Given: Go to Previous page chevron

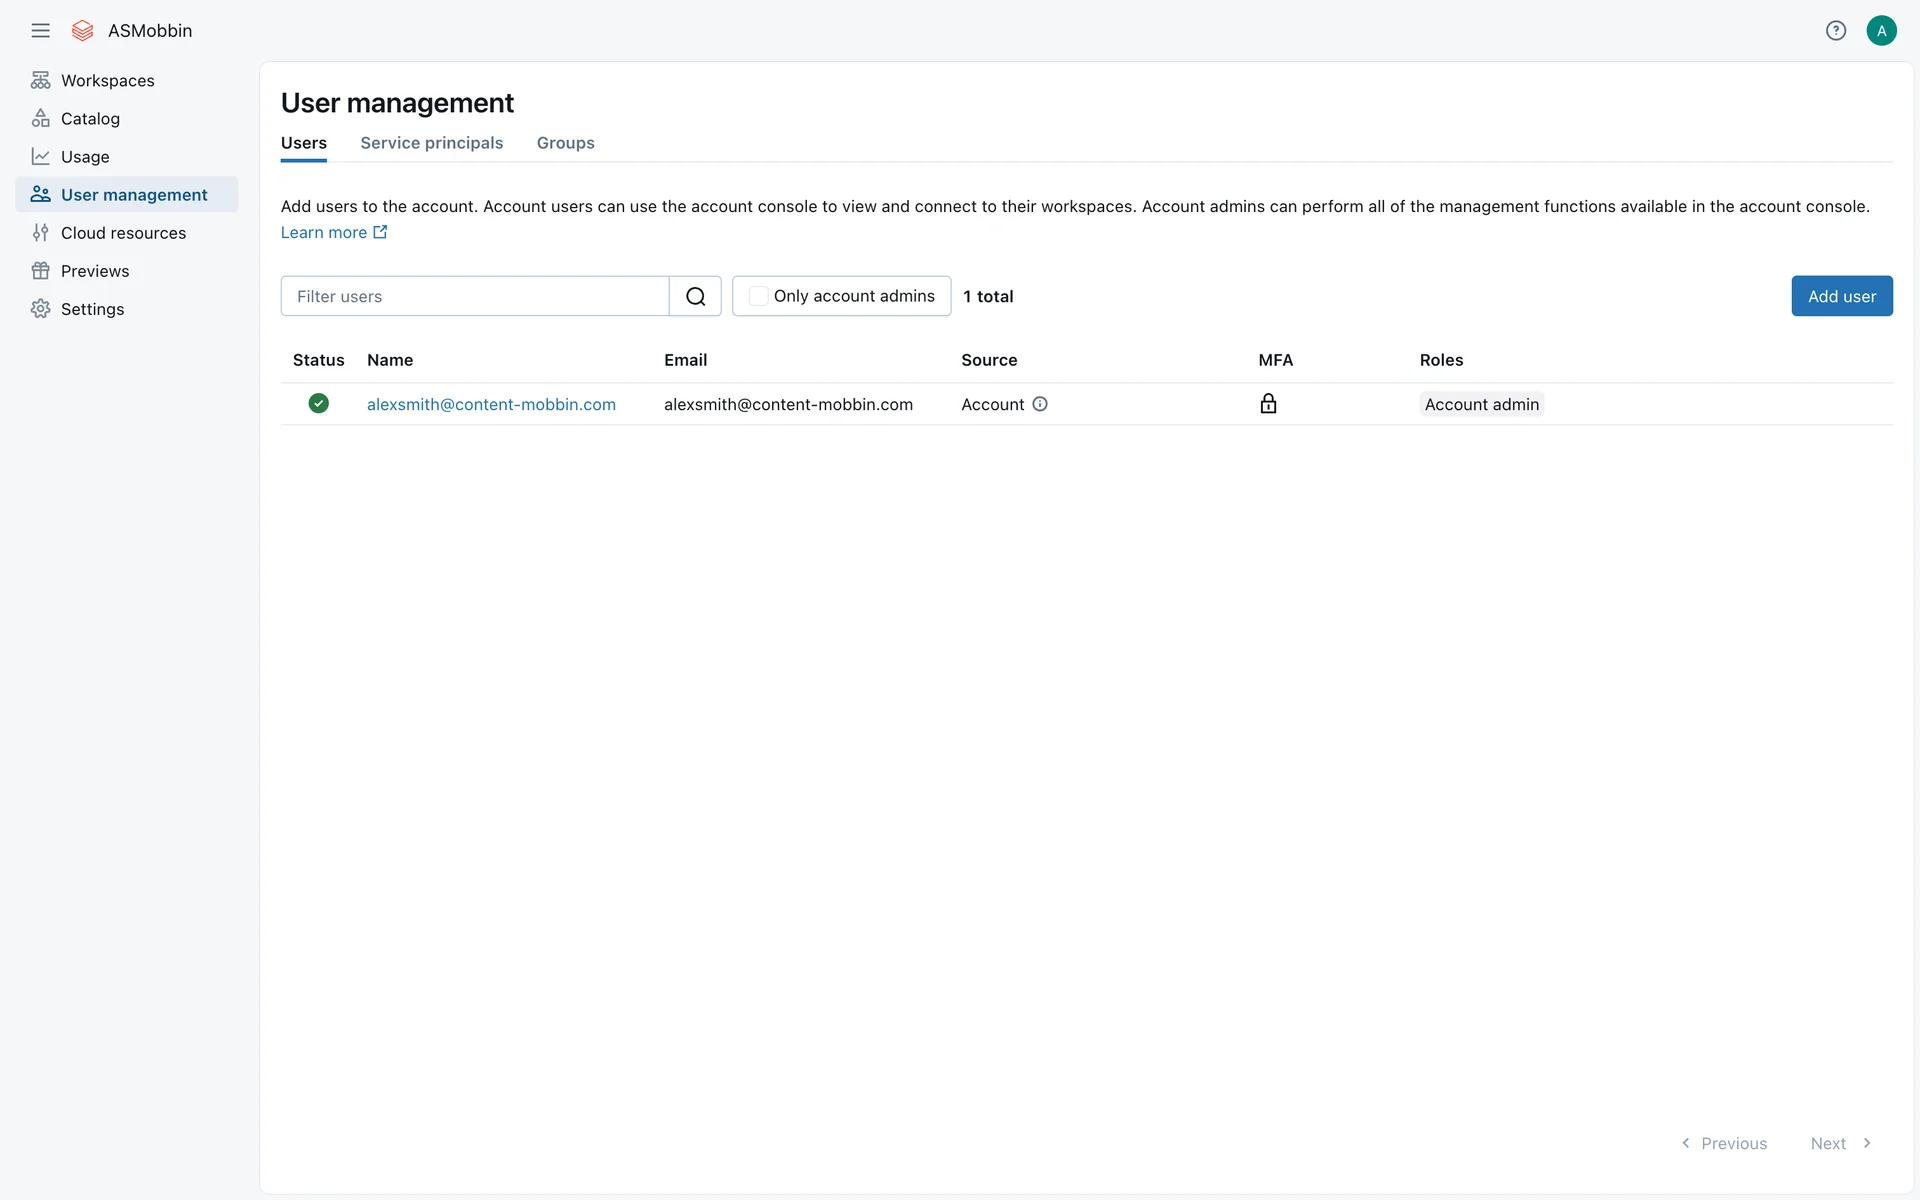Looking at the screenshot, I should click(x=1686, y=1143).
